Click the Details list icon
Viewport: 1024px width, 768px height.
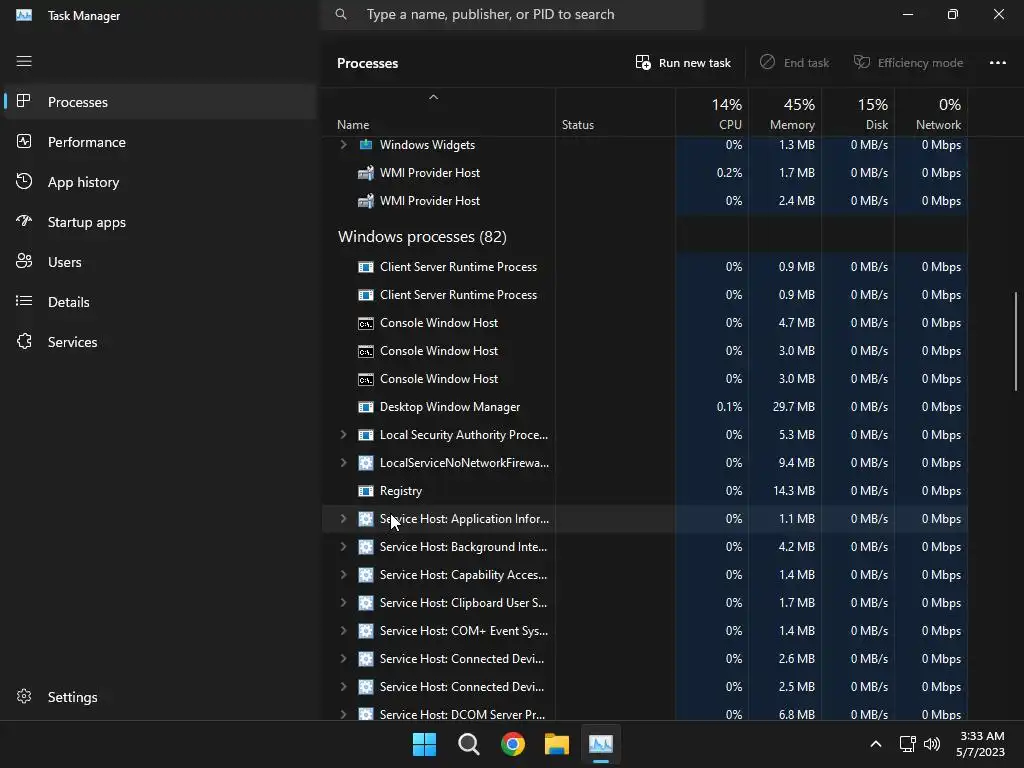(24, 301)
